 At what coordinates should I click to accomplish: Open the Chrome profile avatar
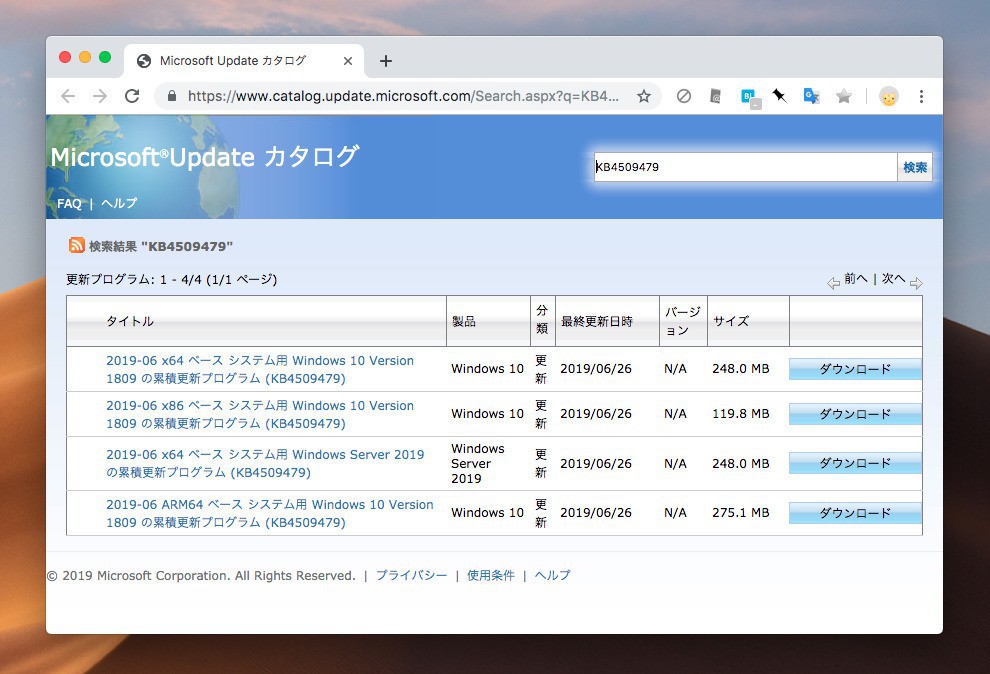[888, 96]
